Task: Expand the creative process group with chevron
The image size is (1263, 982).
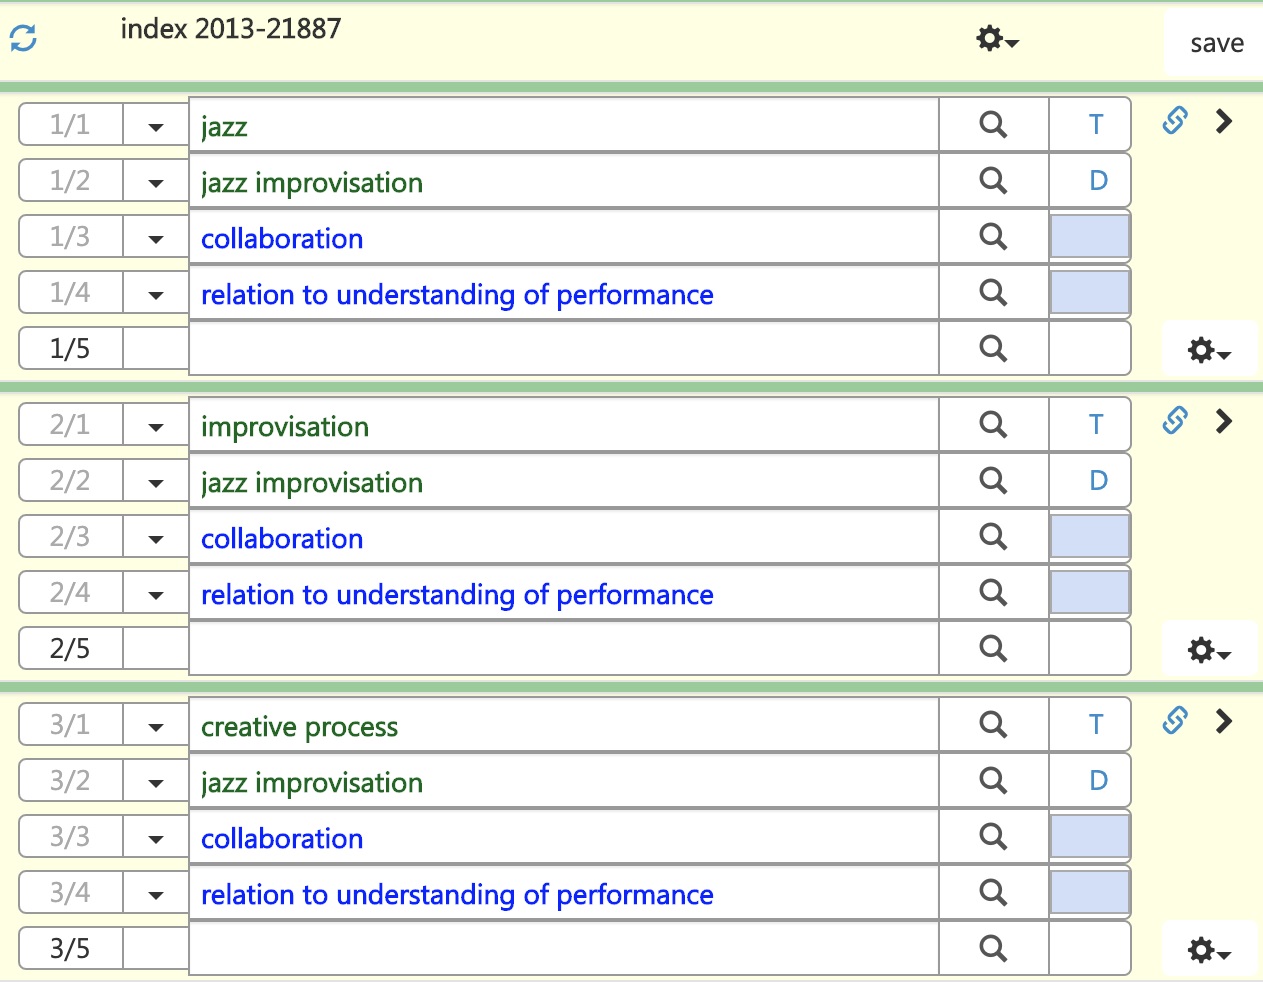Action: [1223, 721]
